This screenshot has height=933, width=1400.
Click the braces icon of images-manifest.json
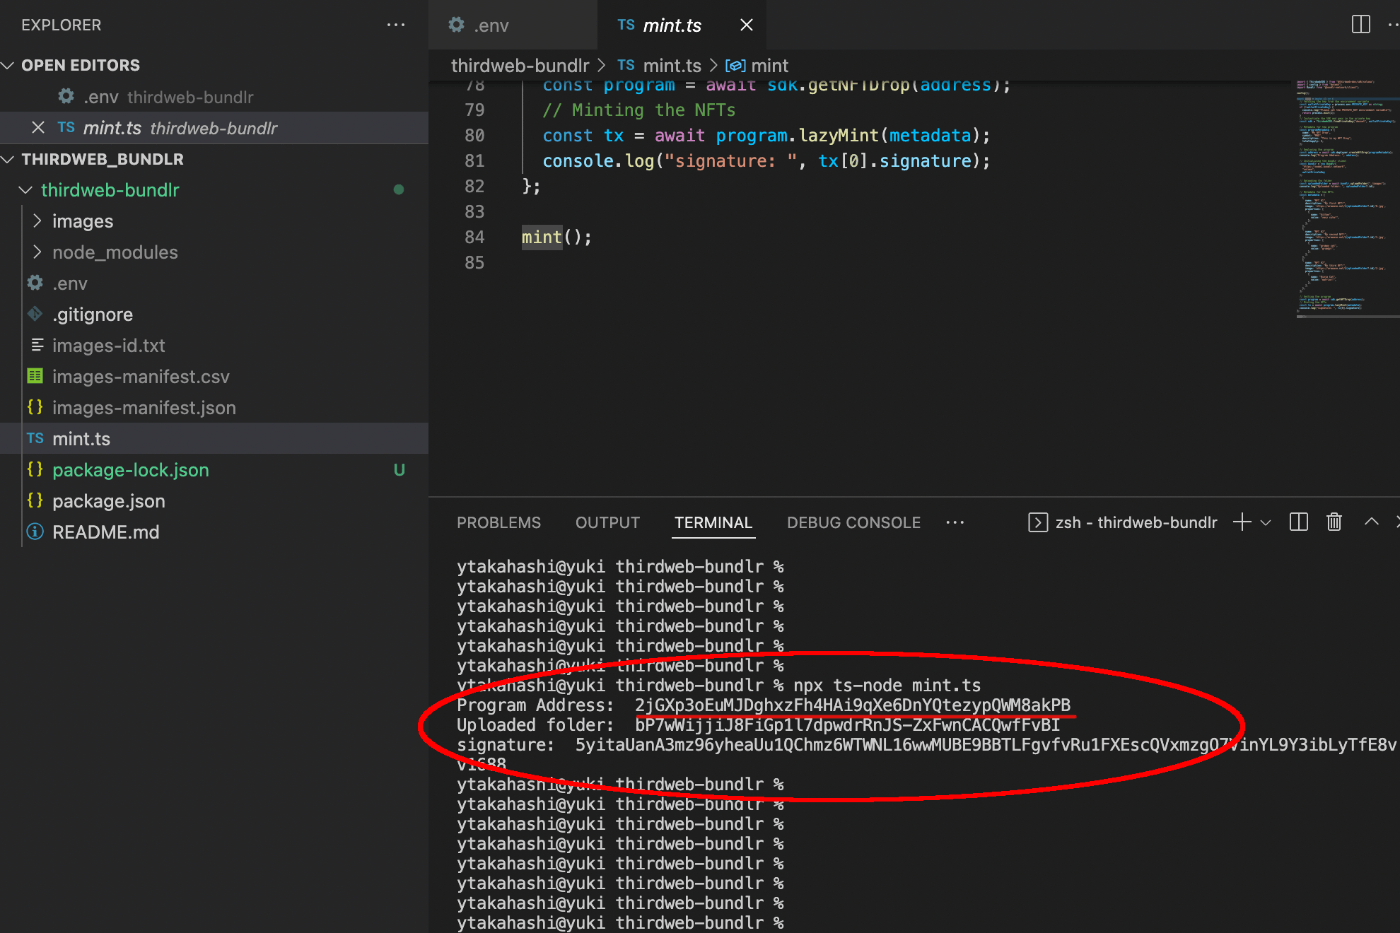pos(35,407)
